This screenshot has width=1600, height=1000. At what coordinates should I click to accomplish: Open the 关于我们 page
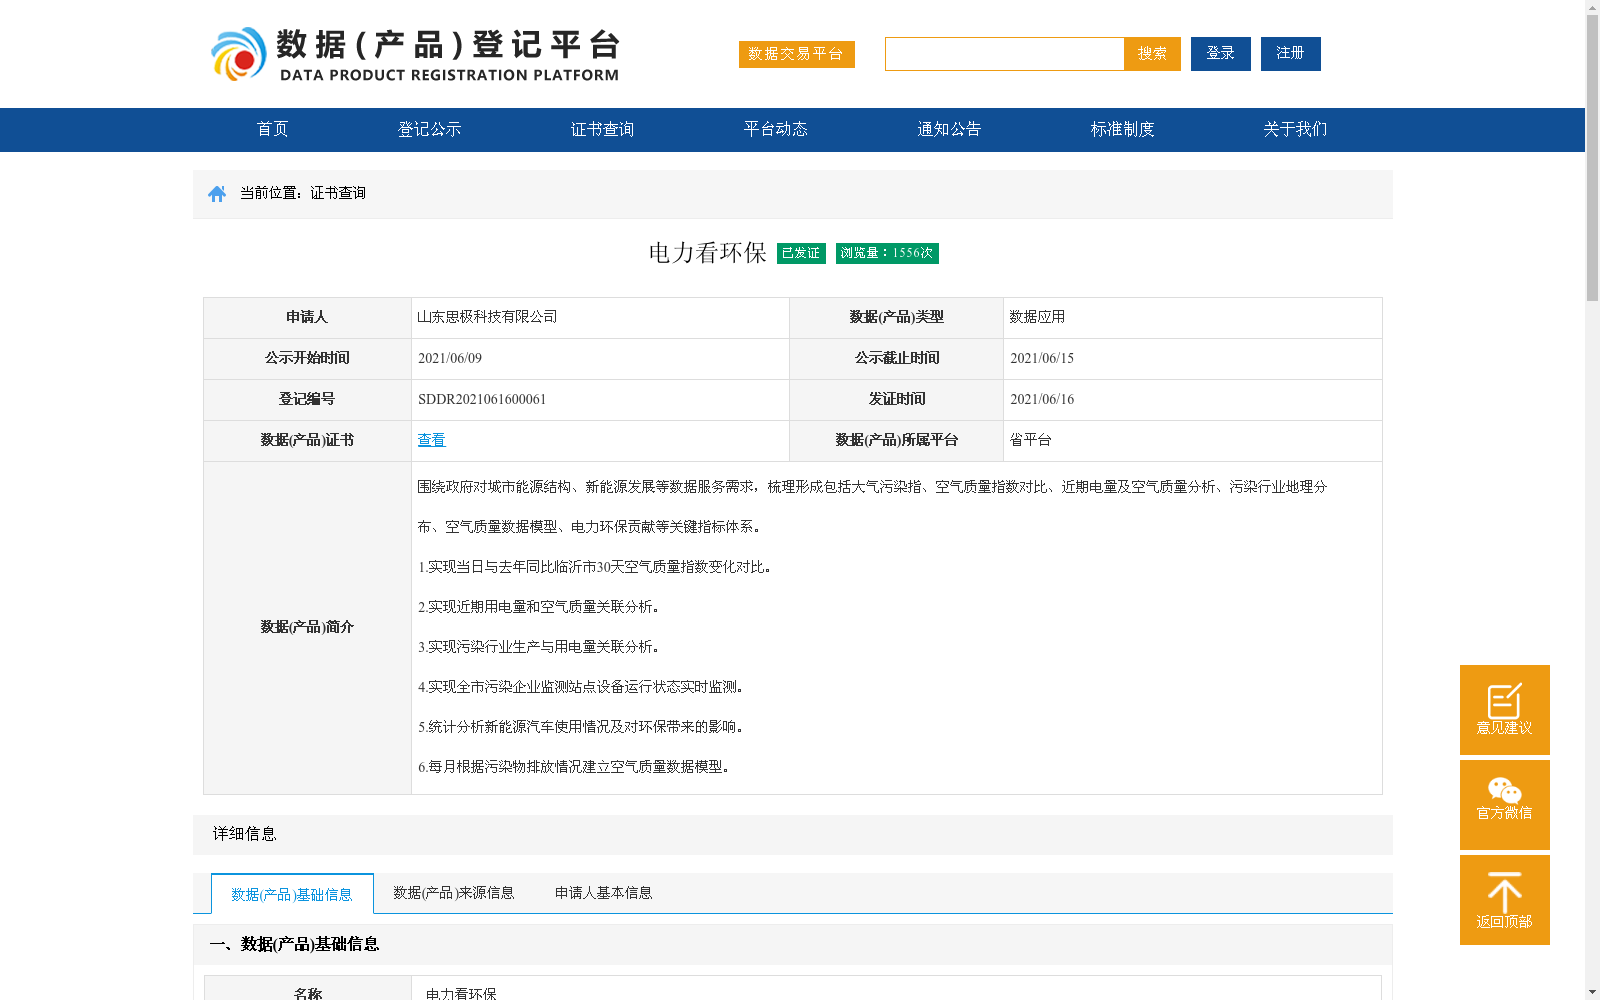click(x=1294, y=129)
